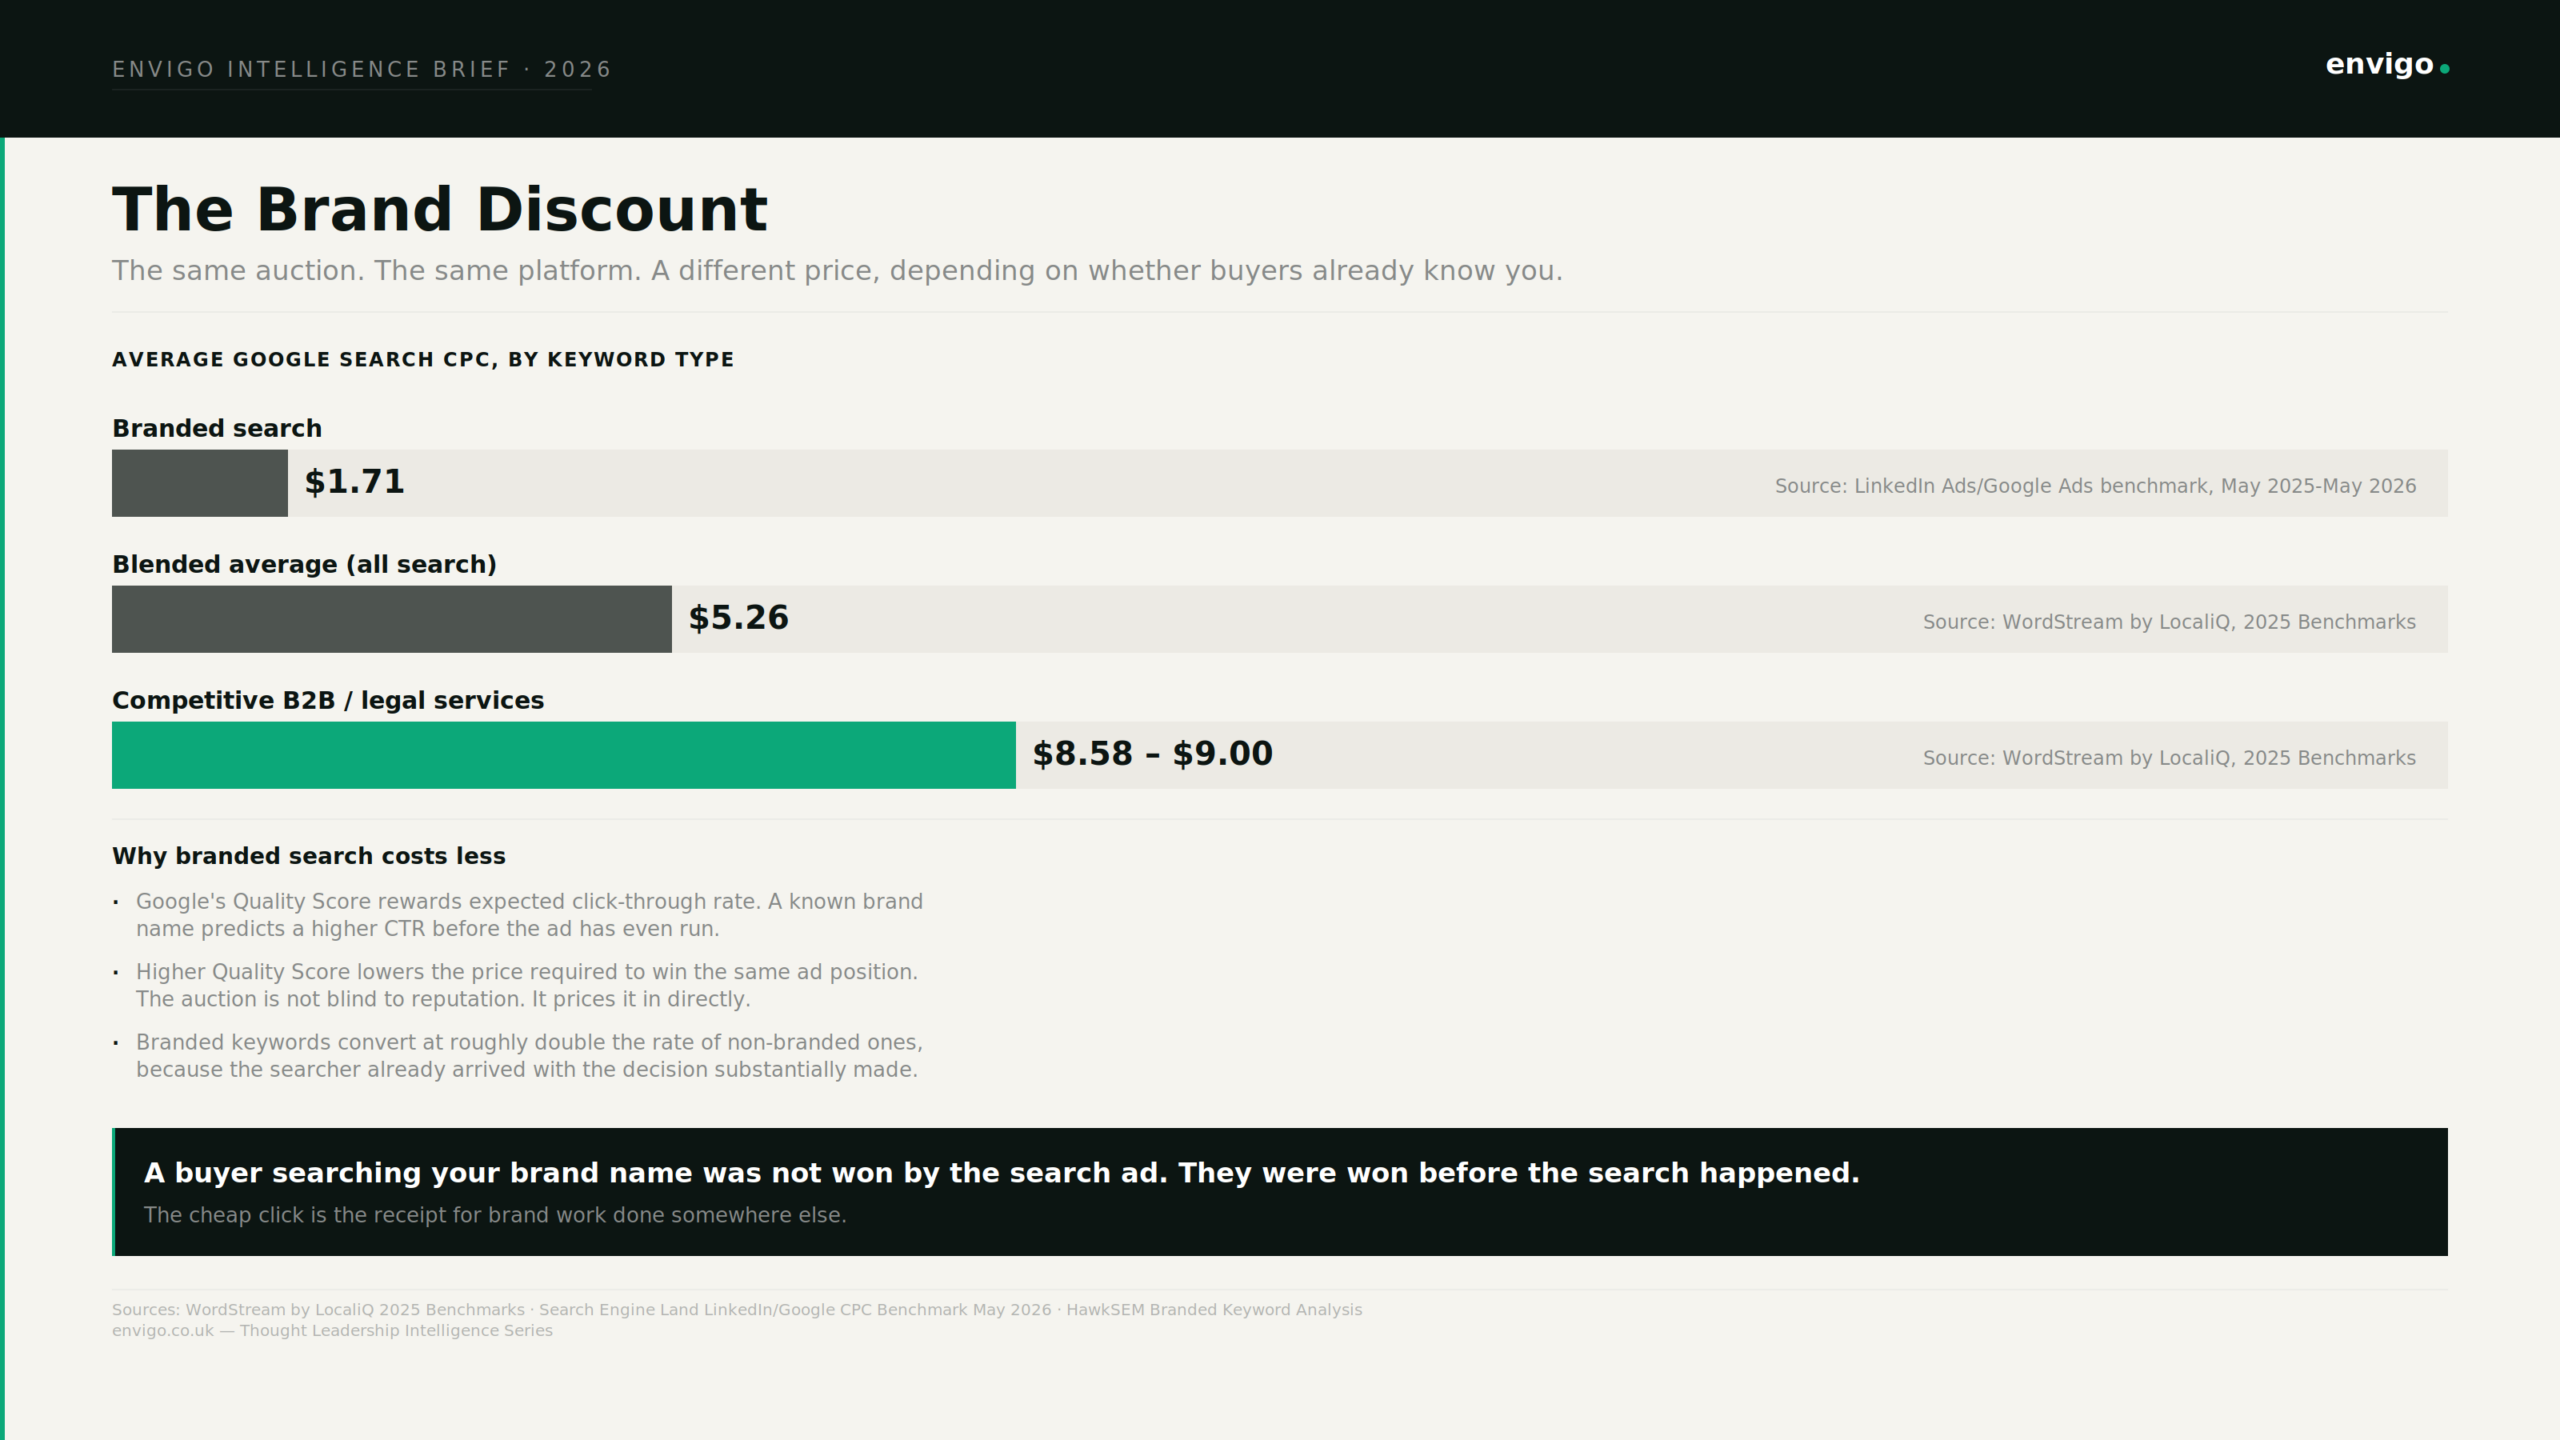Click the Competitive B2B / legal services label
The image size is (2560, 1440).
328,700
